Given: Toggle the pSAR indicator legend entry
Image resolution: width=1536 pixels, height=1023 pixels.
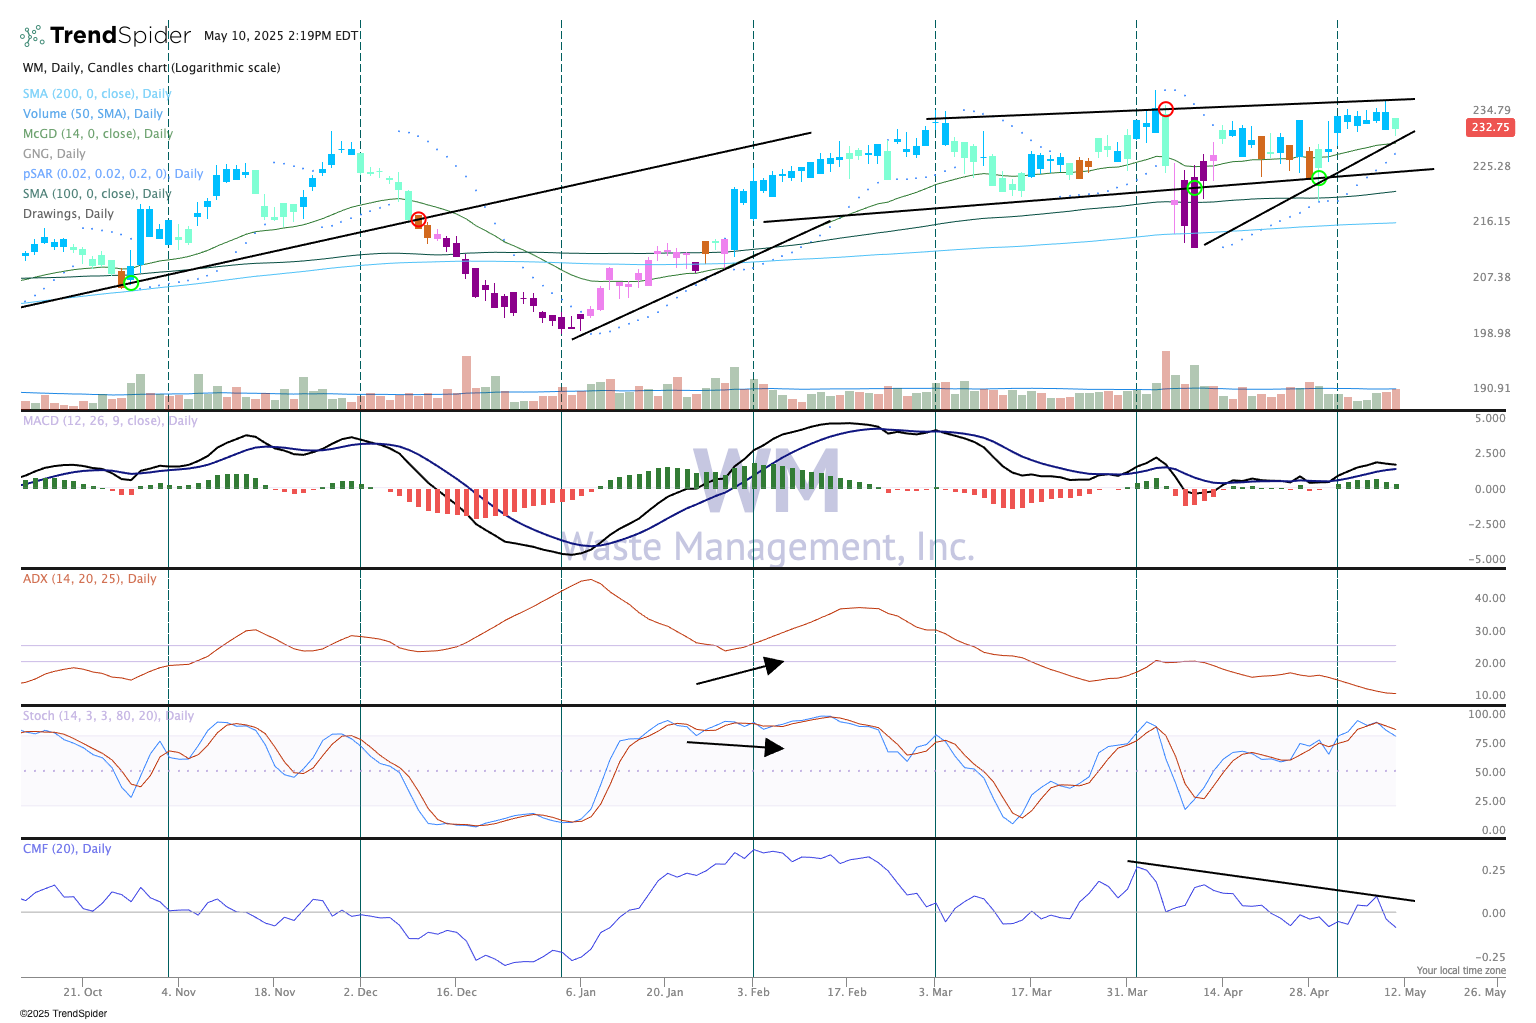Looking at the screenshot, I should 112,174.
